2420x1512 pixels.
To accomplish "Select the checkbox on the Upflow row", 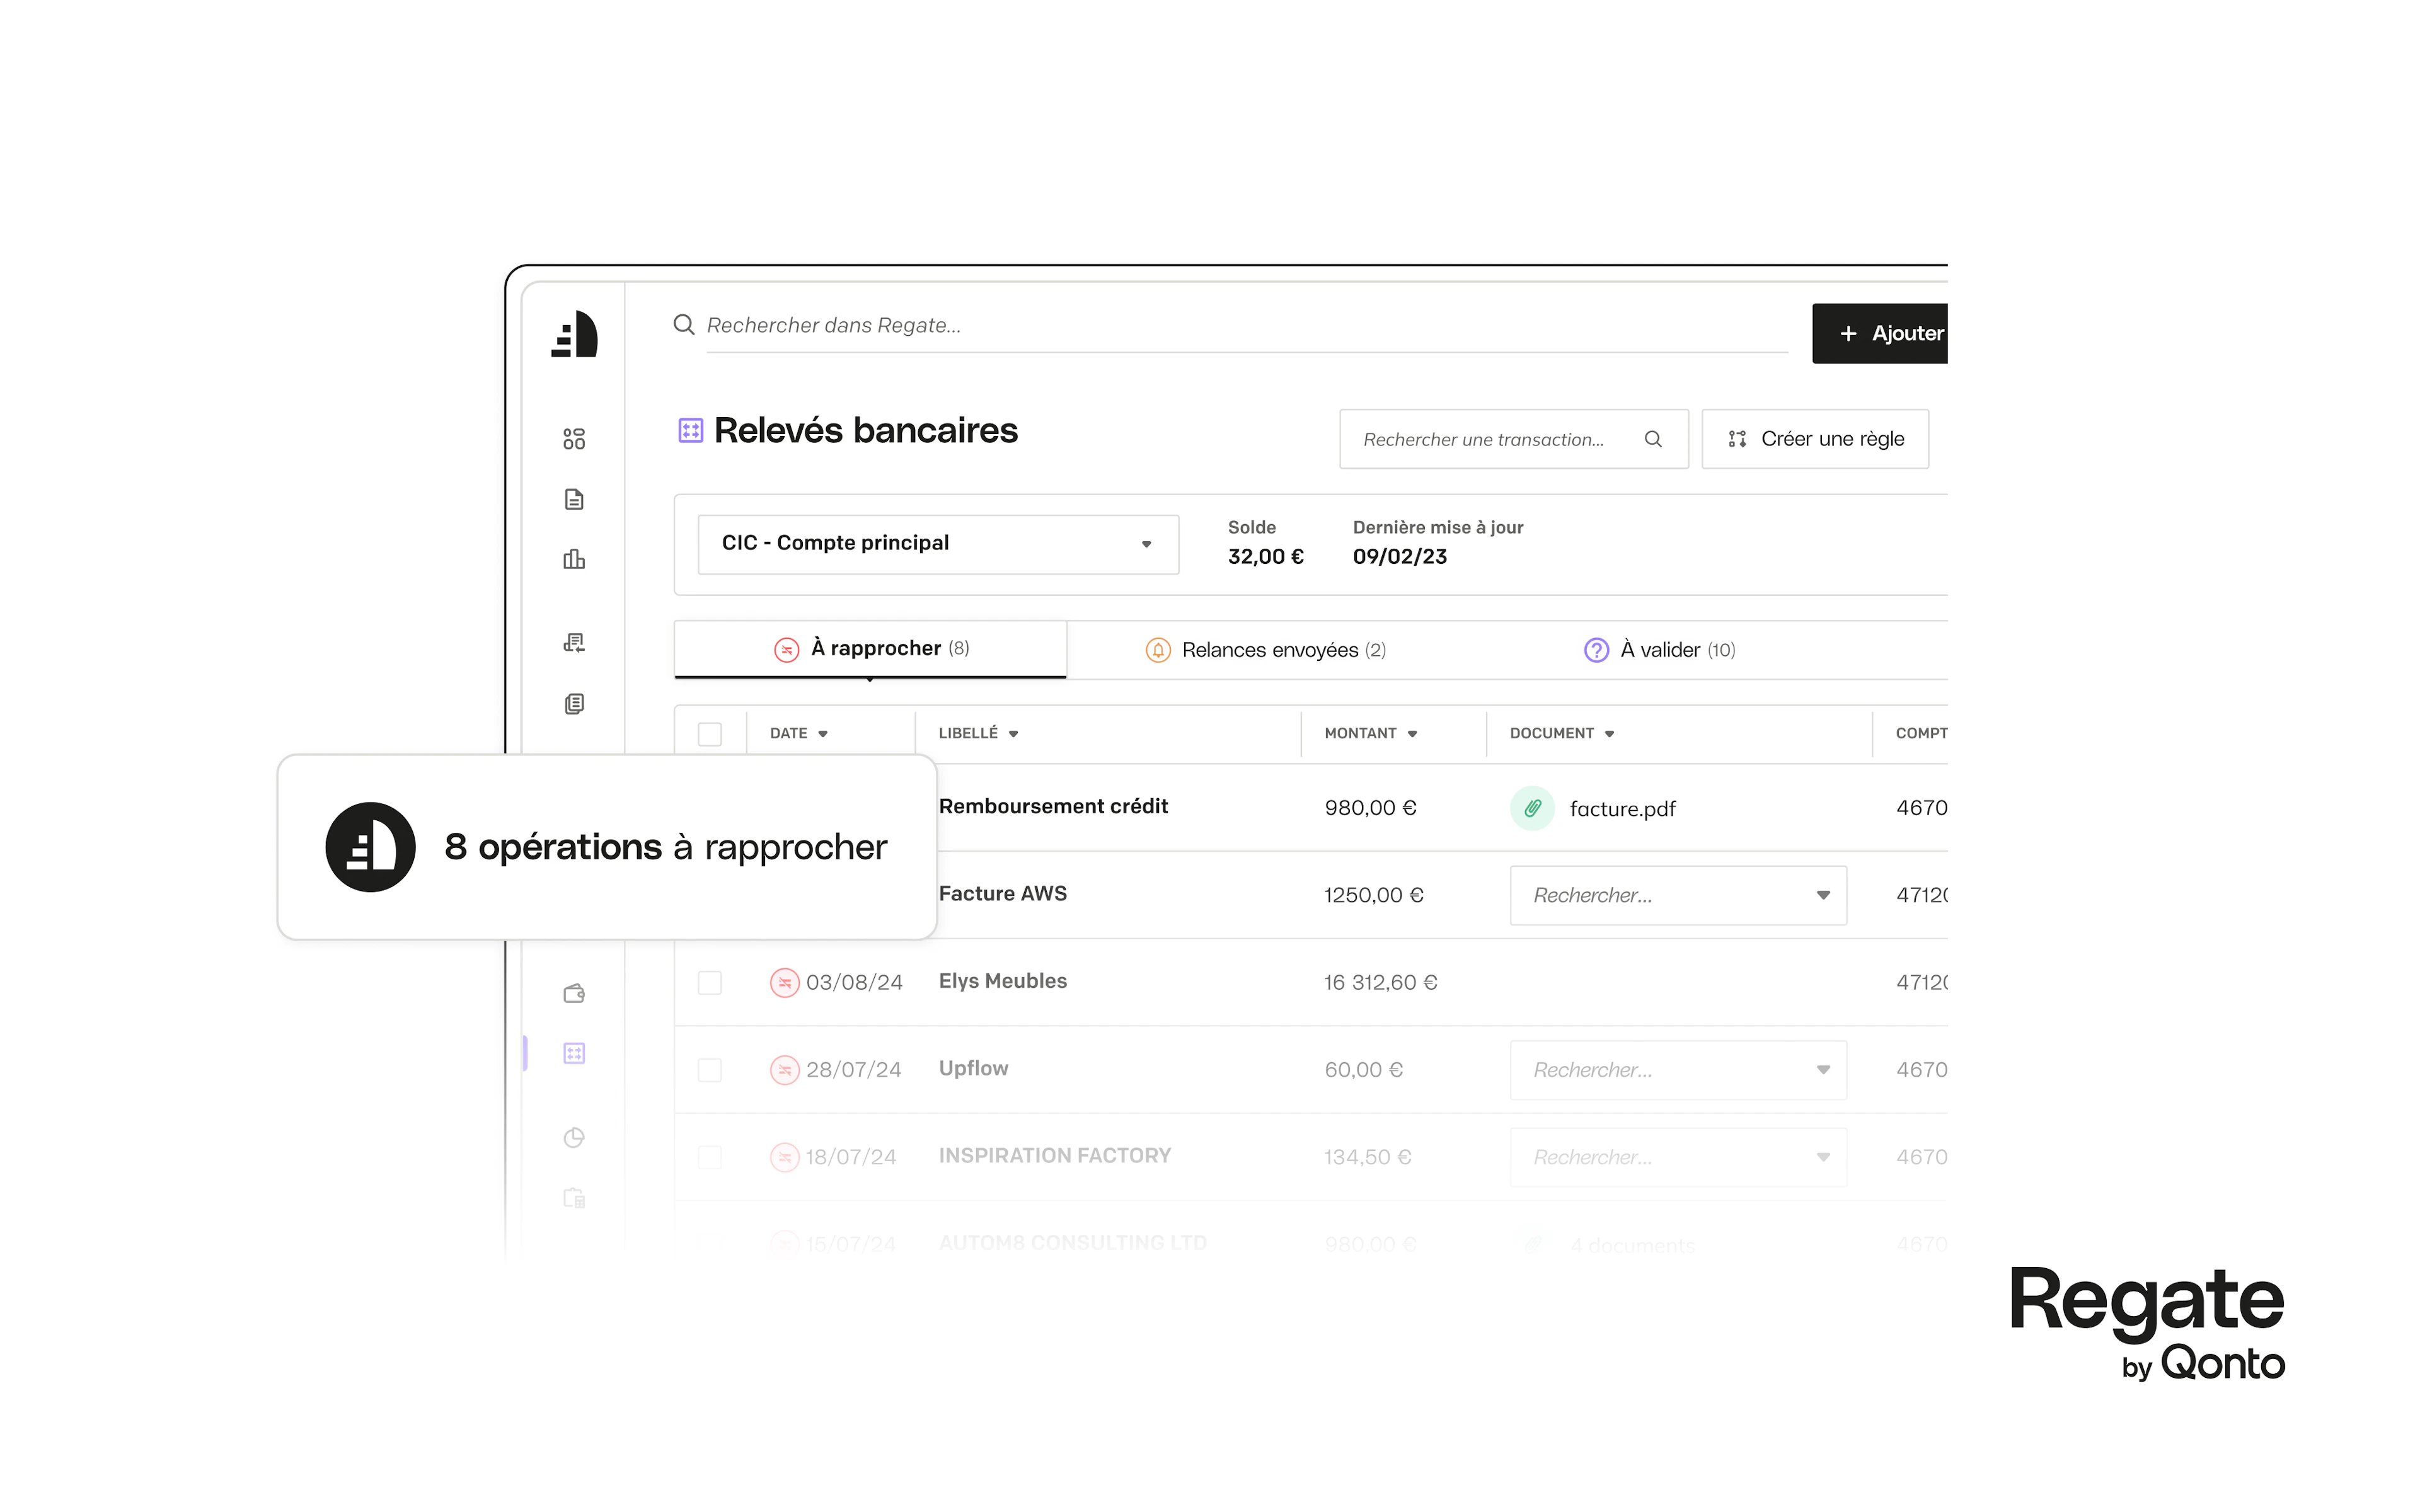I will coord(710,1069).
